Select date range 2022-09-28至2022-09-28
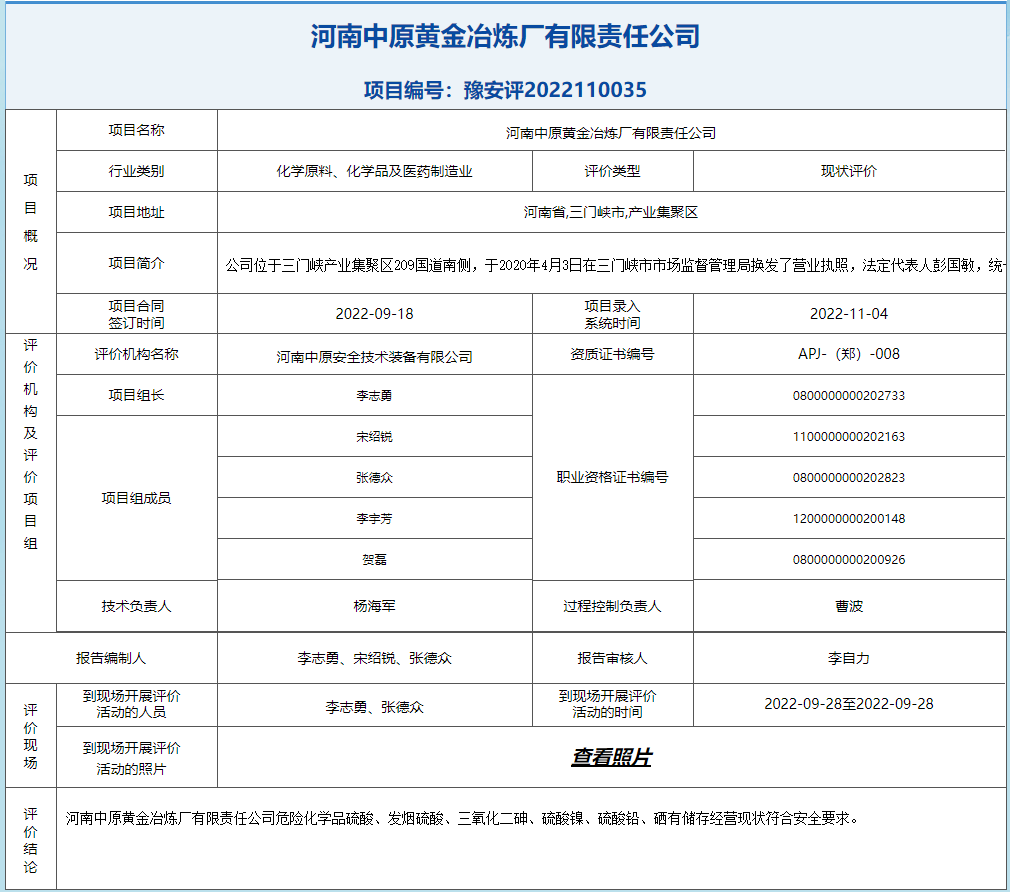 (849, 705)
